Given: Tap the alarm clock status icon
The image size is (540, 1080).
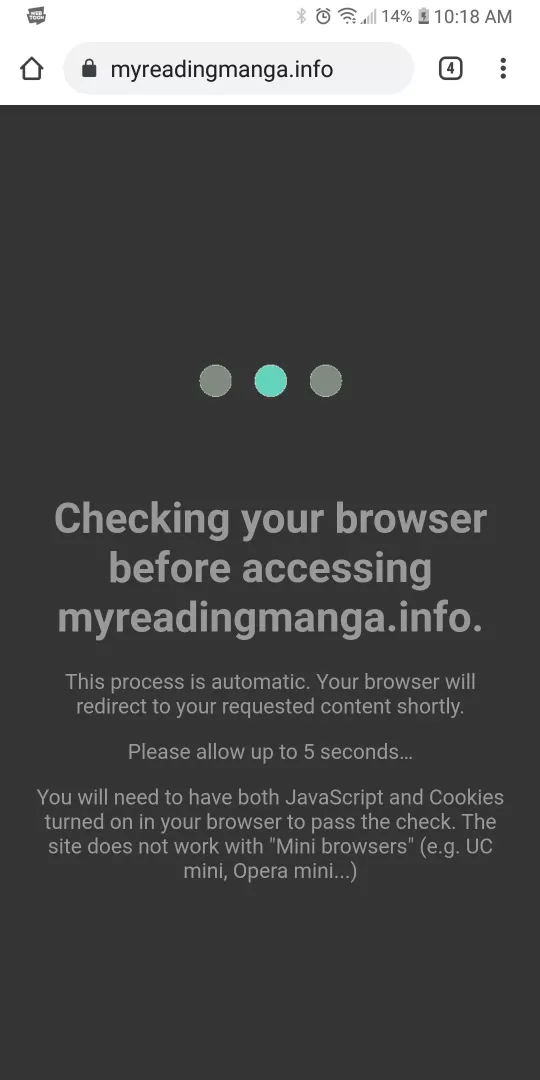Looking at the screenshot, I should tap(323, 16).
